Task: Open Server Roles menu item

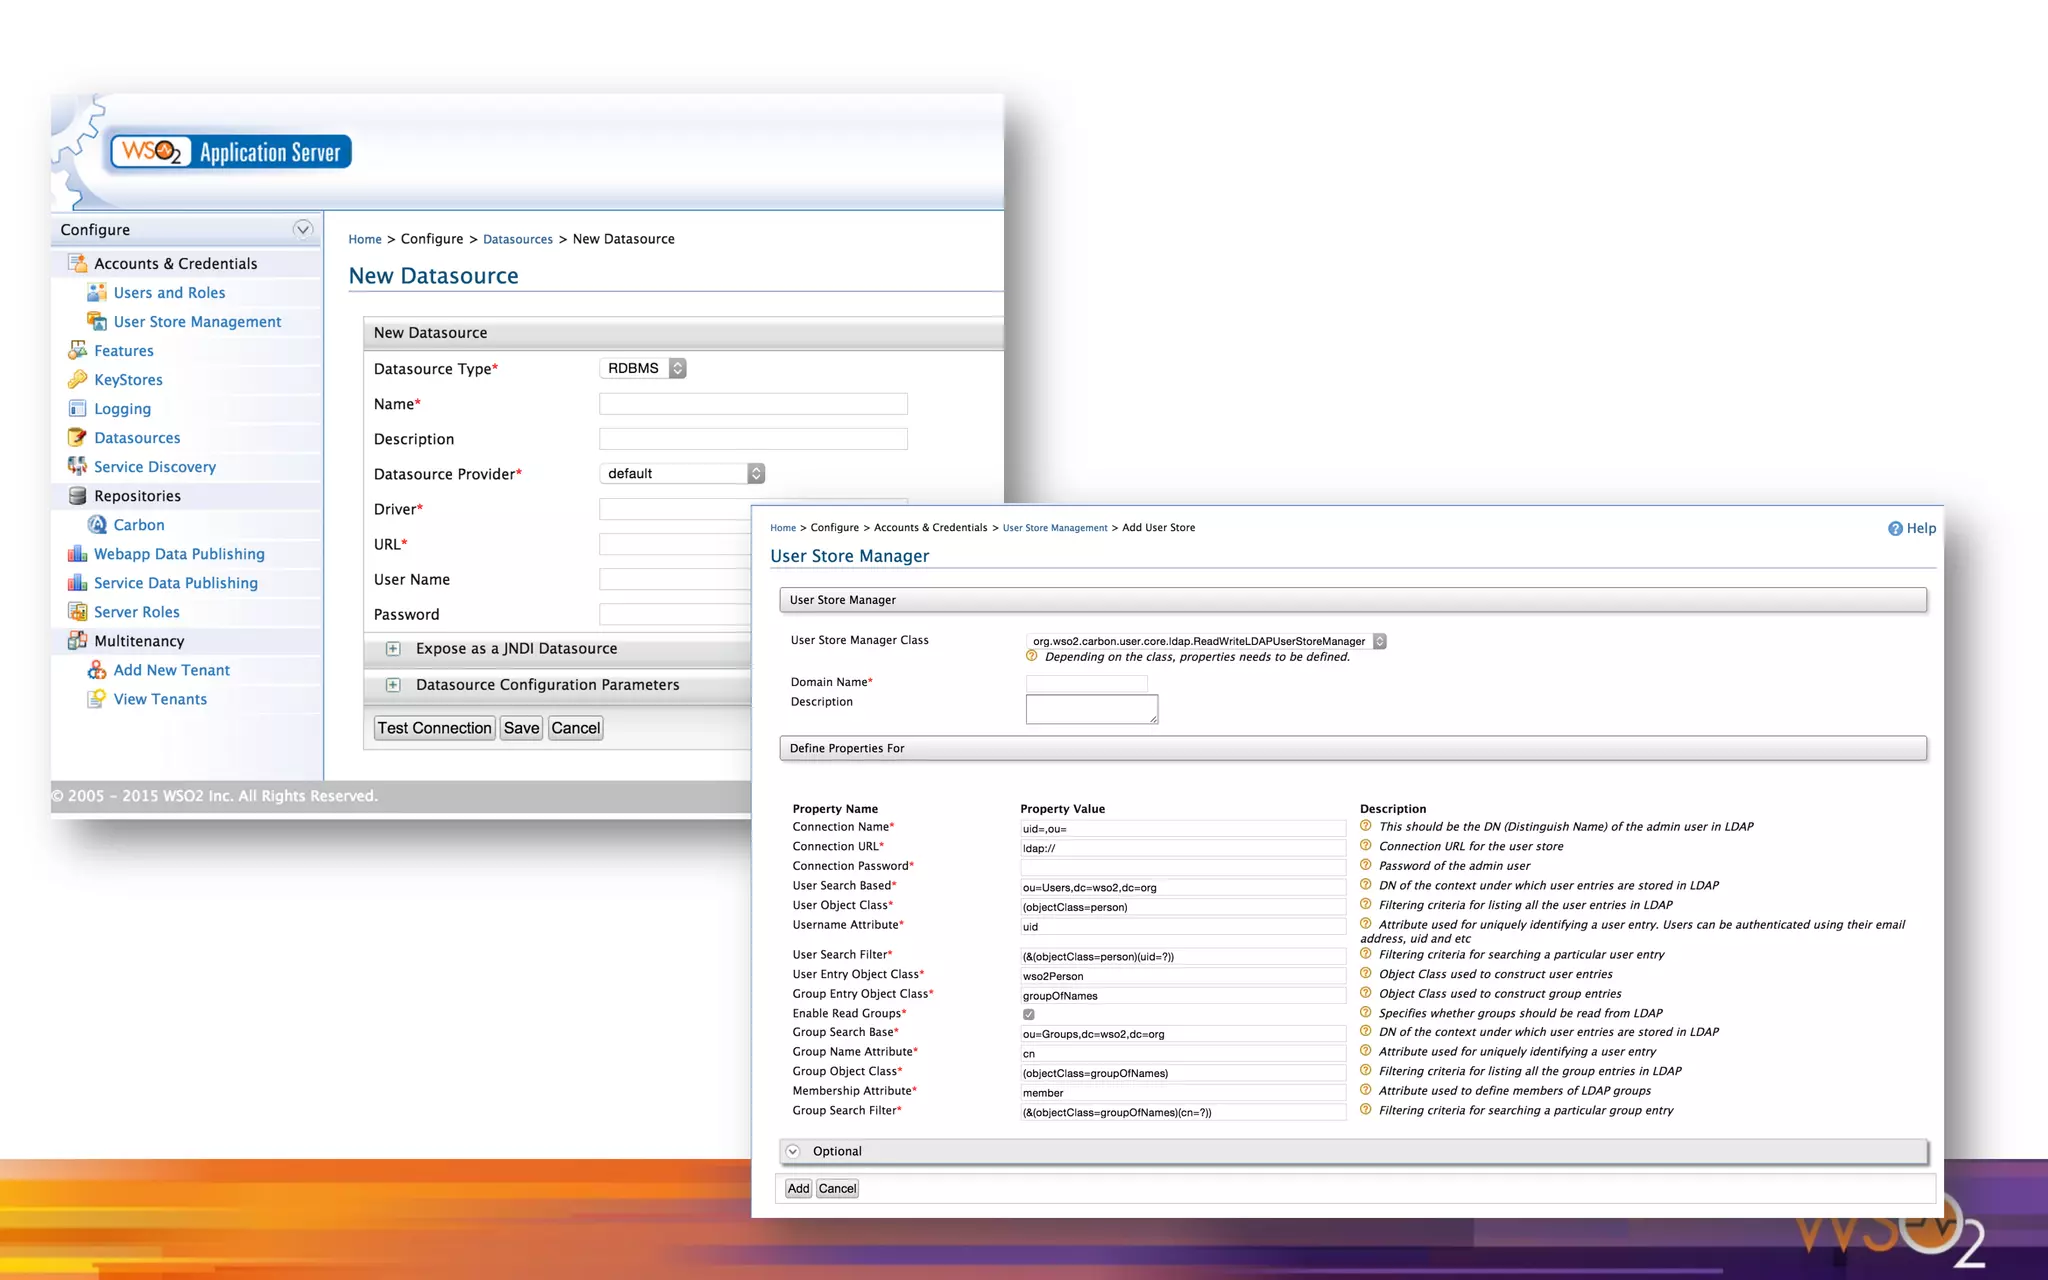Action: pyautogui.click(x=136, y=611)
